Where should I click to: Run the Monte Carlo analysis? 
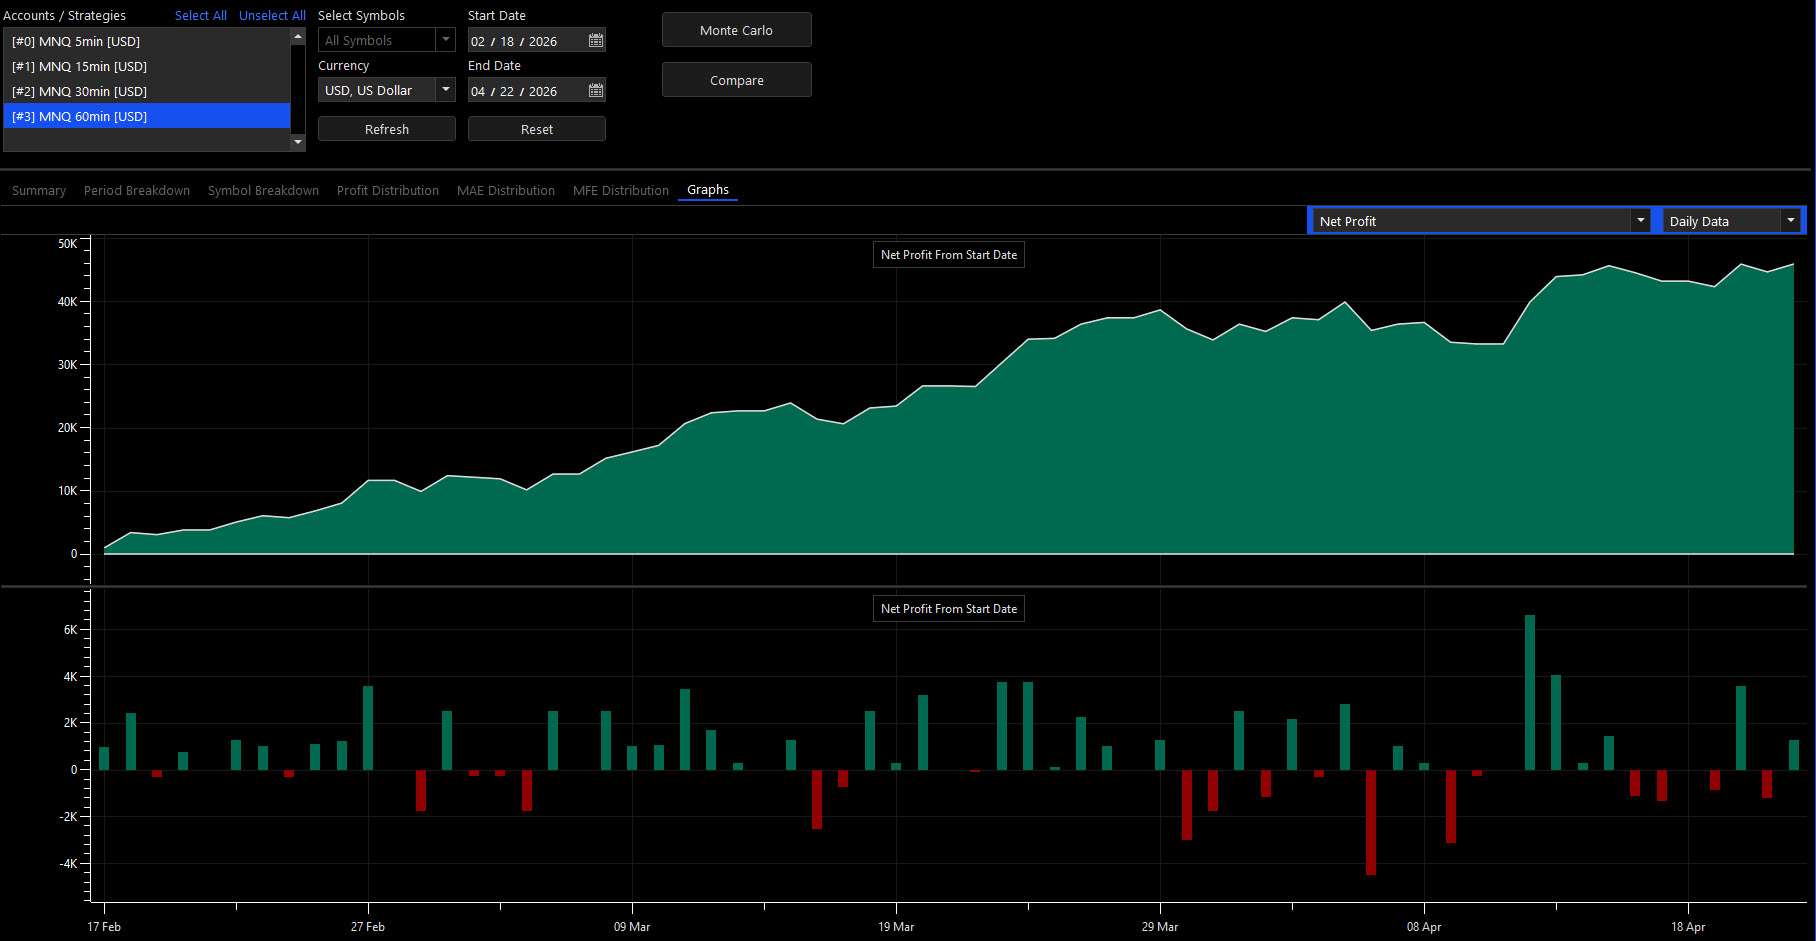click(x=737, y=30)
